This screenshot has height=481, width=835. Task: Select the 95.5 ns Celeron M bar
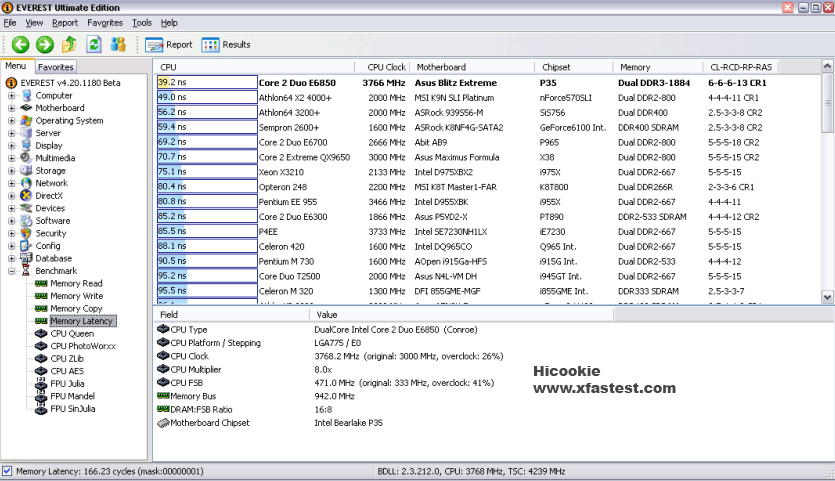(207, 291)
